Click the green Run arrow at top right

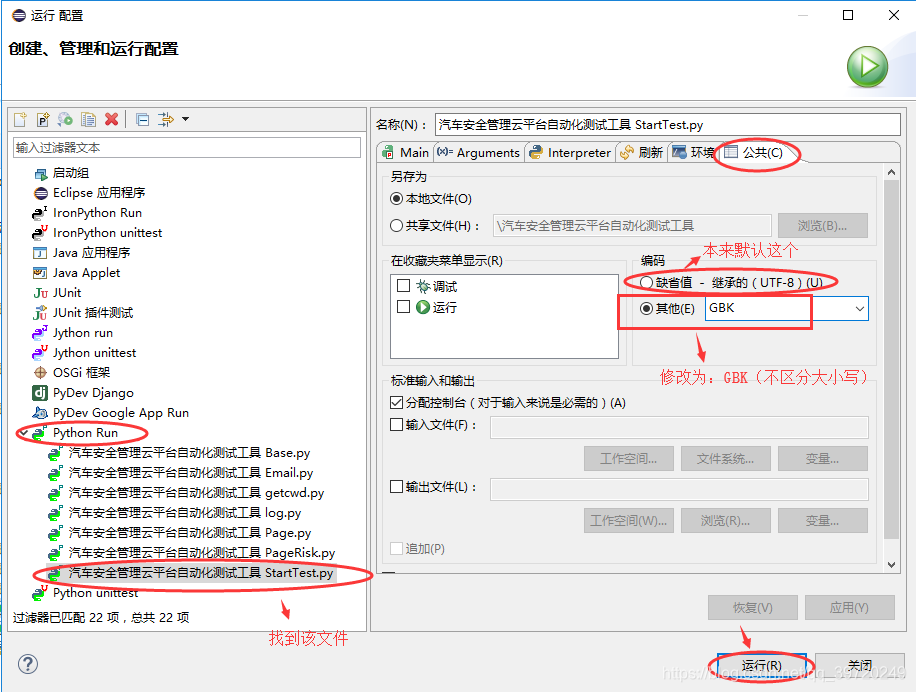[866, 66]
